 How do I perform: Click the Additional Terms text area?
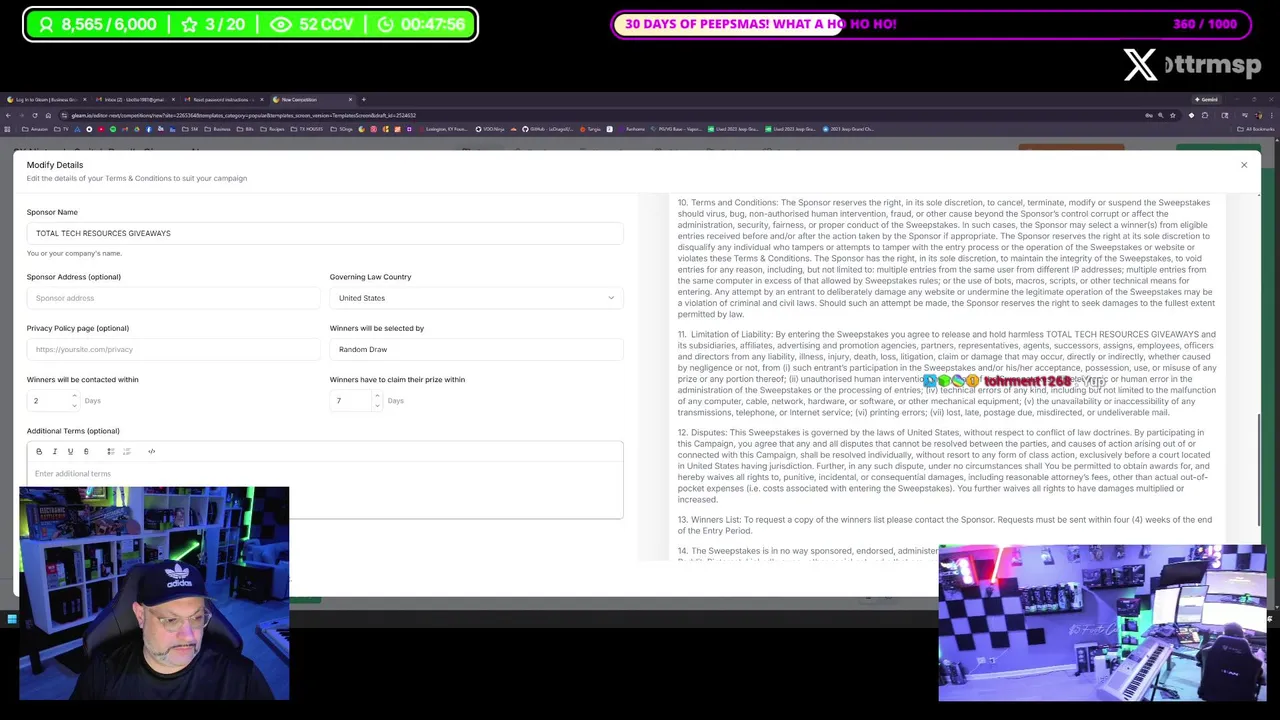[x=325, y=489]
